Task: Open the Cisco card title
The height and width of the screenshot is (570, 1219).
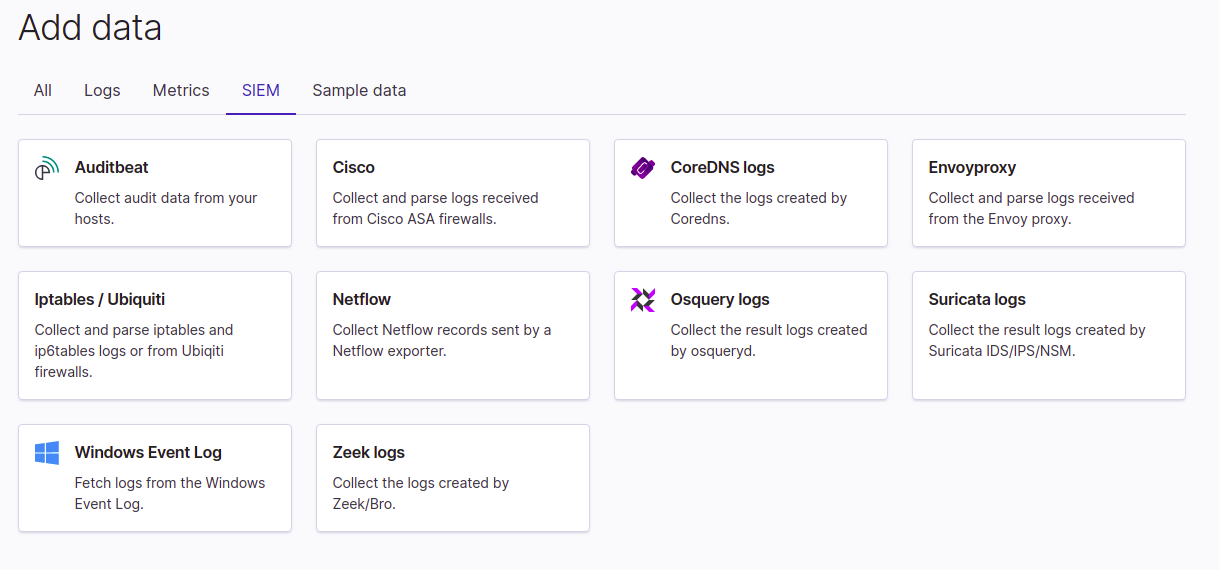Action: [x=354, y=168]
